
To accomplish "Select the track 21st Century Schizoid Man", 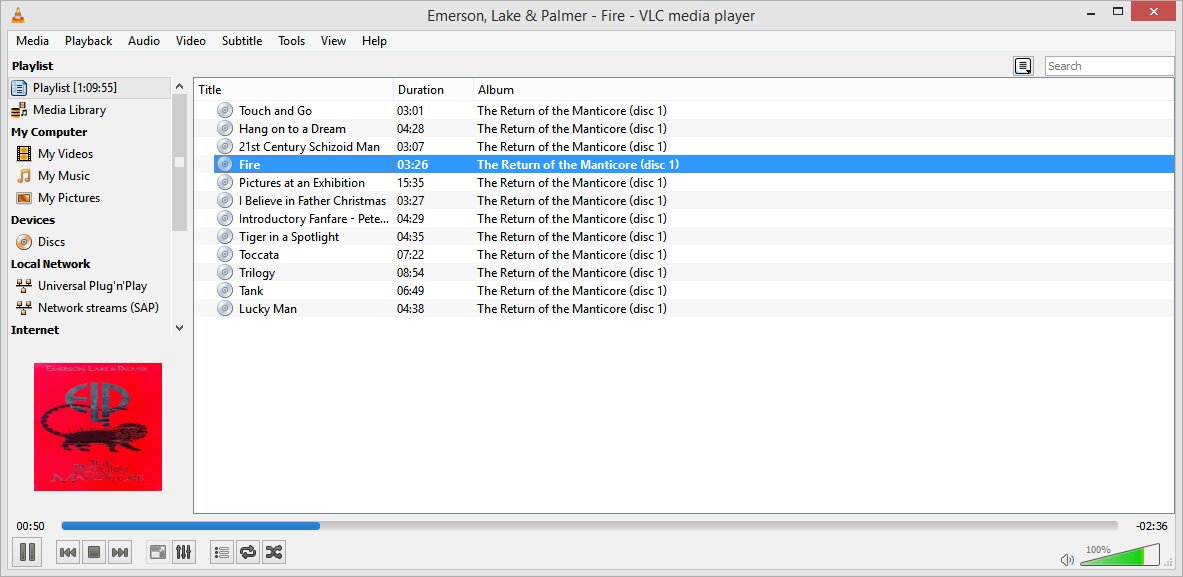I will click(x=309, y=147).
